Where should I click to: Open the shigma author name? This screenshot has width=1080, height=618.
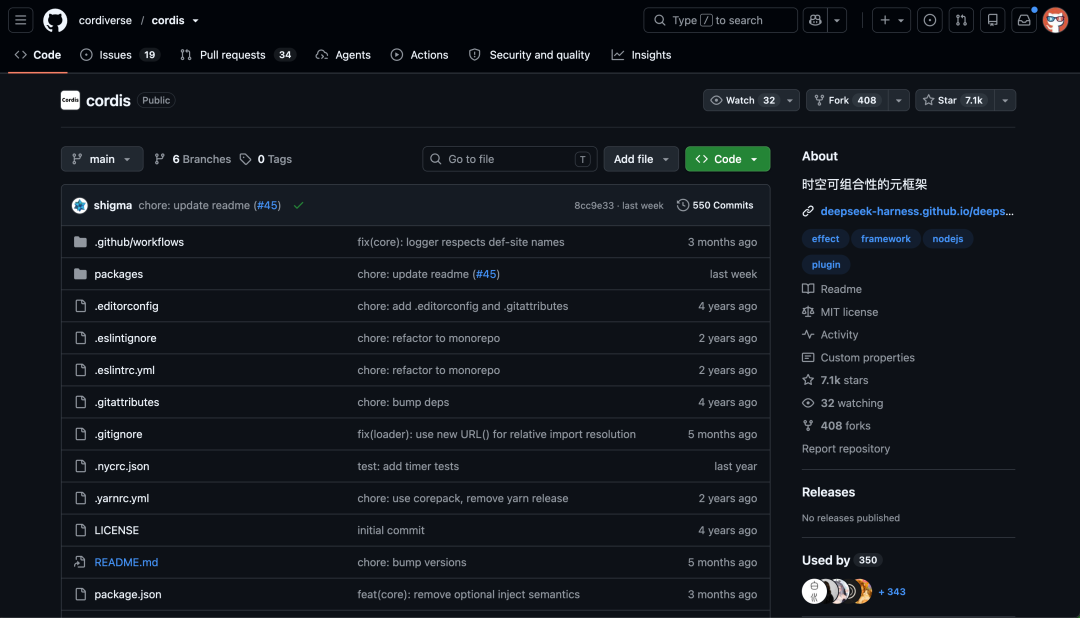[113, 205]
